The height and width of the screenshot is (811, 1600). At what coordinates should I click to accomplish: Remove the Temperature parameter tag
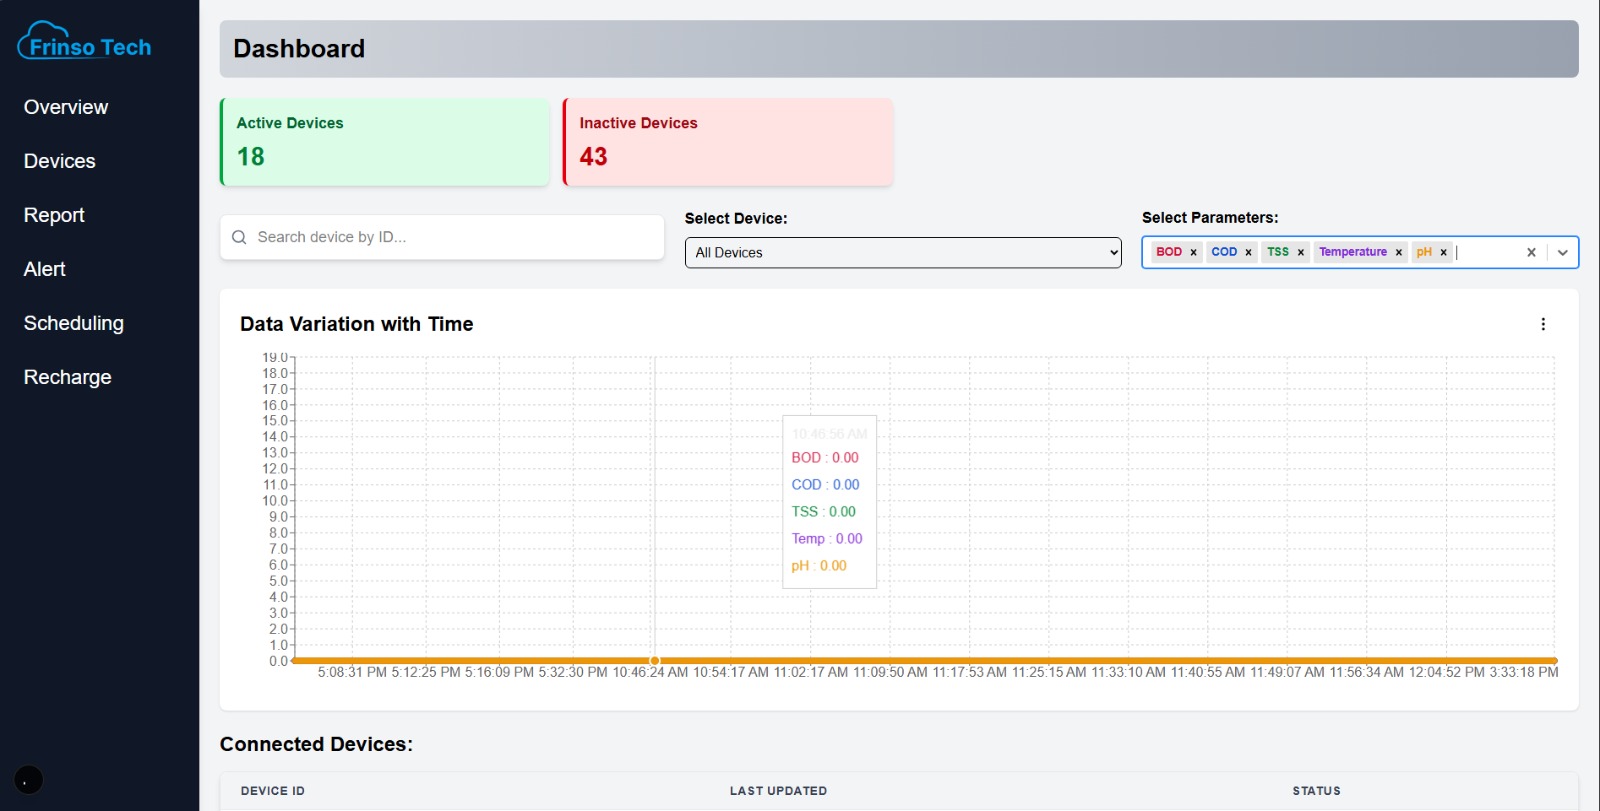tap(1398, 253)
